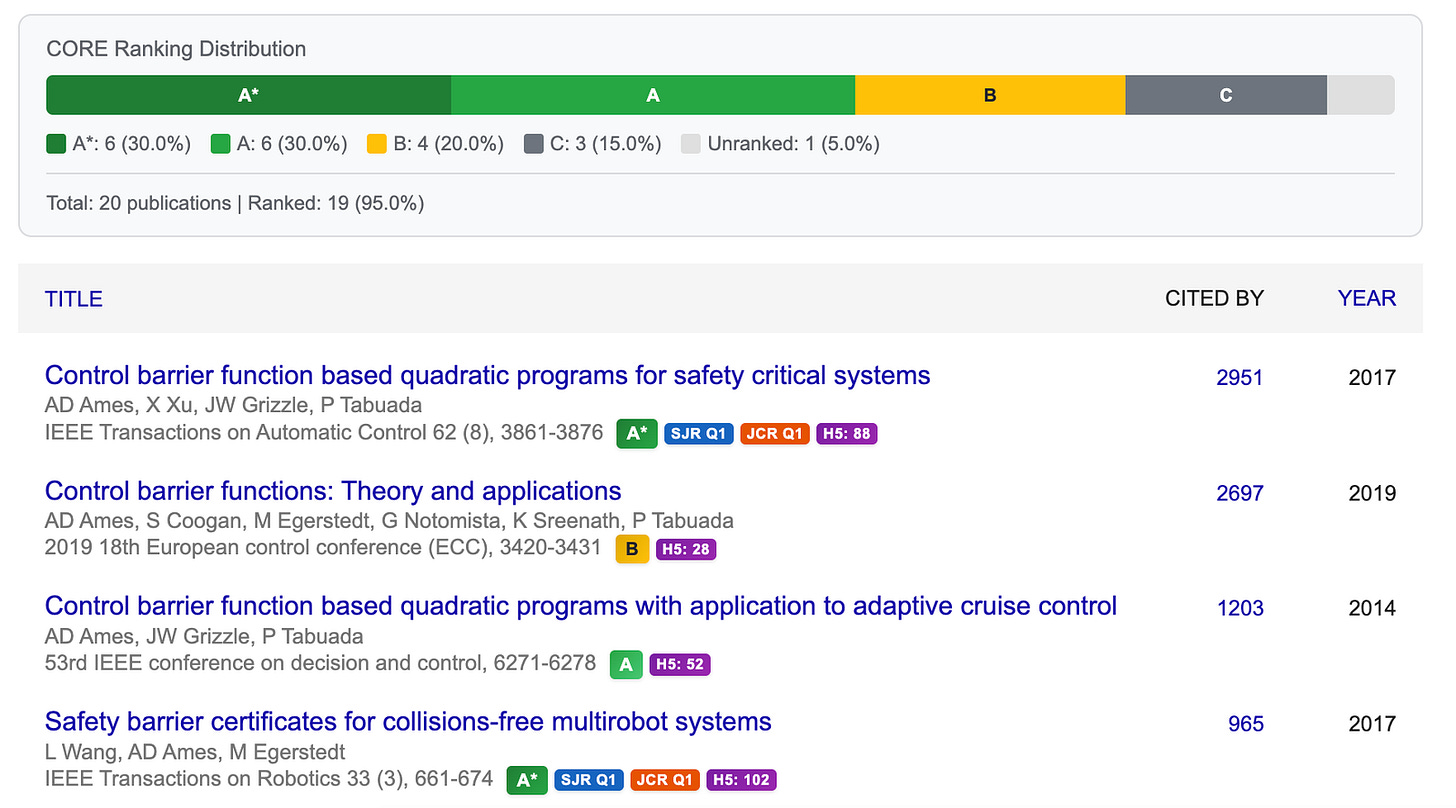Screen dimensions: 1456x808
Task: Open 'Control barrier function based quadratic programs for safety critical systems'
Action: [x=488, y=376]
